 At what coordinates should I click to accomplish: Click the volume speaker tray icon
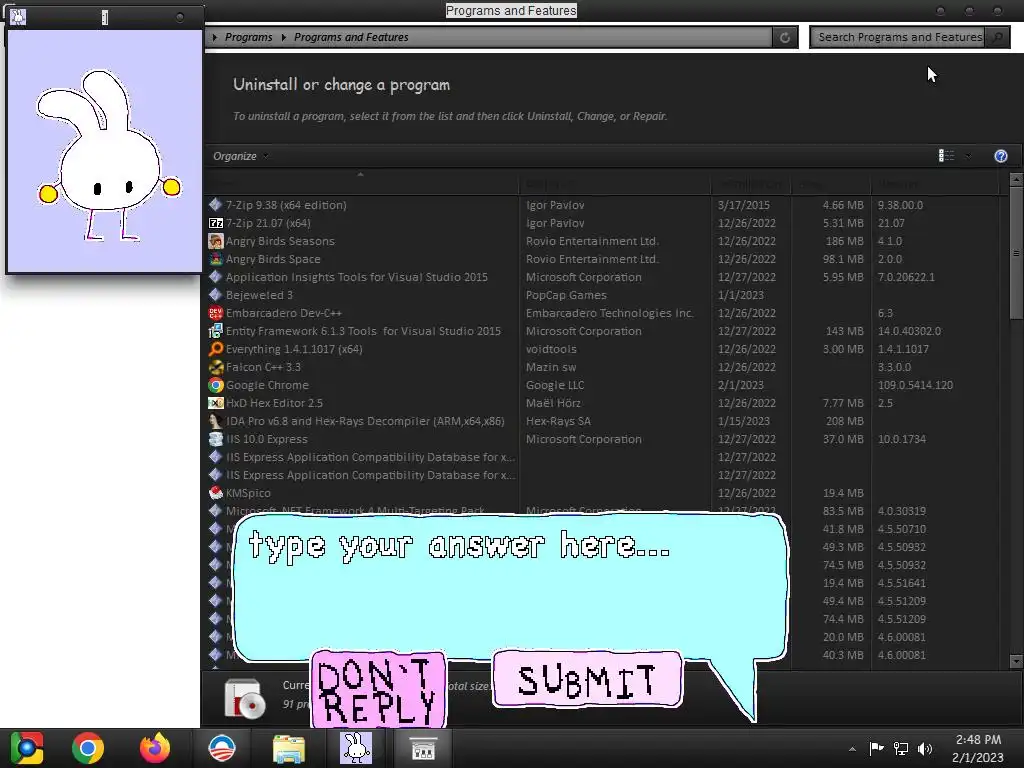coord(925,748)
